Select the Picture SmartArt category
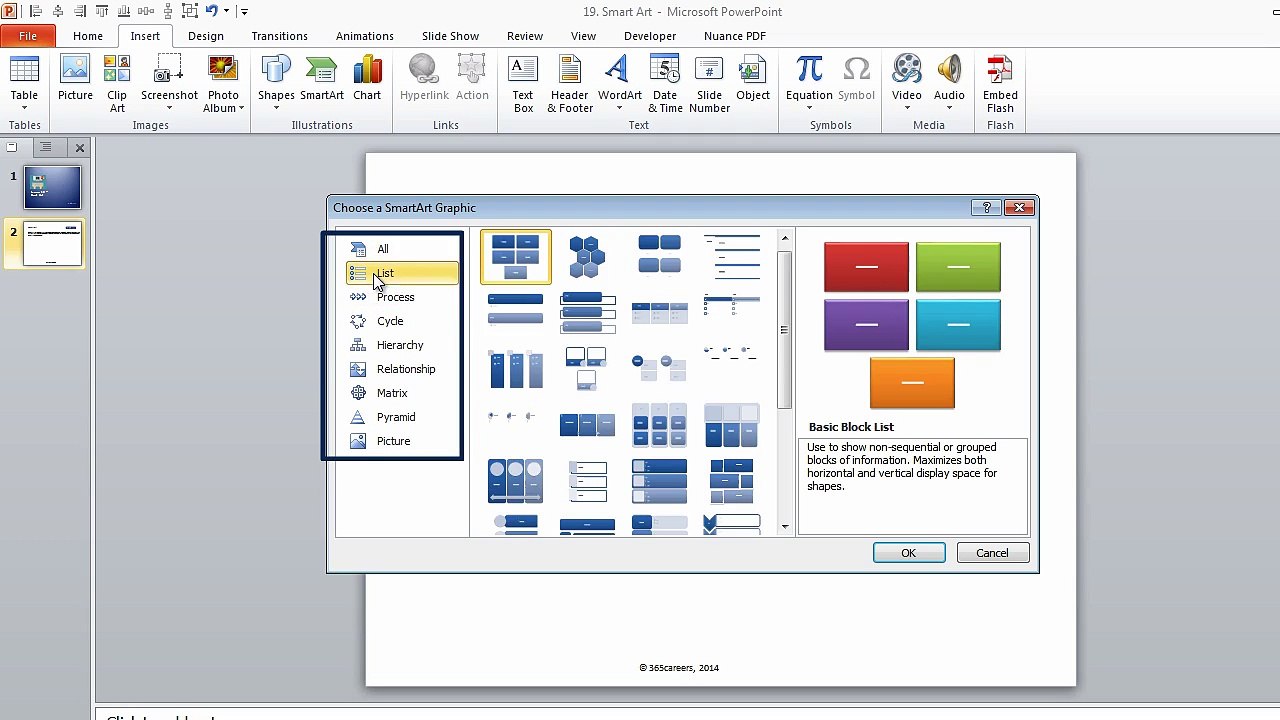The height and width of the screenshot is (720, 1280). pos(402,441)
